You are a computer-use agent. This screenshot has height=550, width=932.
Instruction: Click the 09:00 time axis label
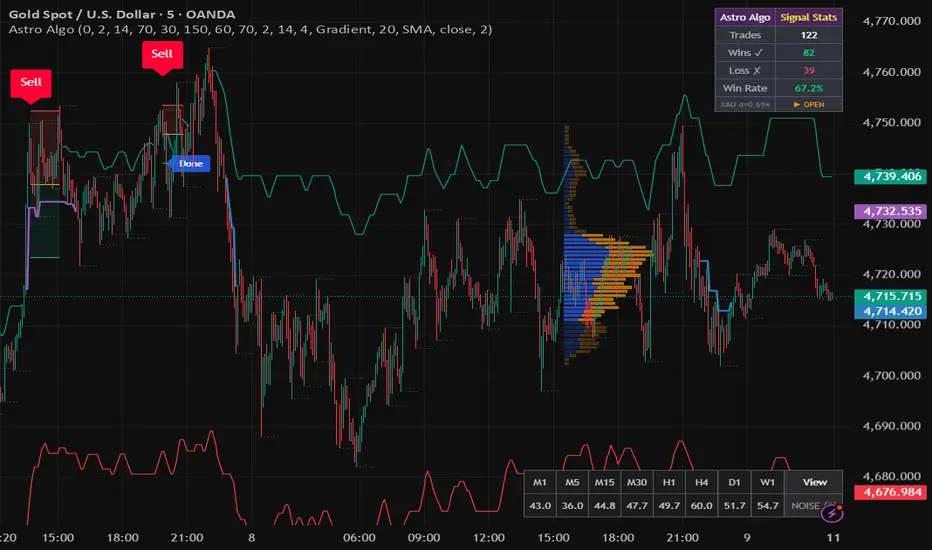click(x=424, y=538)
